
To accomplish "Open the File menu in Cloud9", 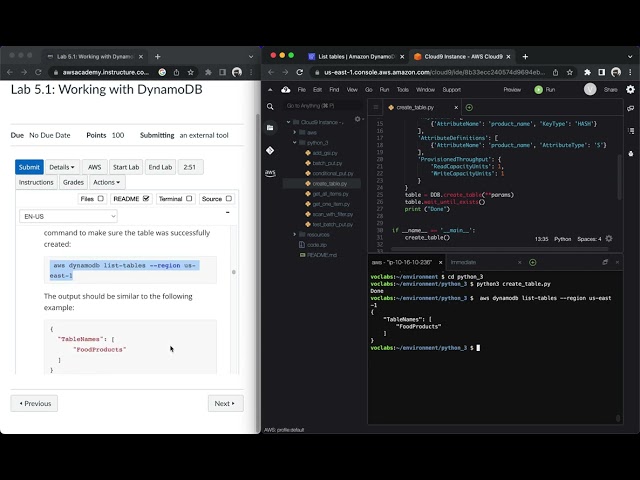I will [302, 89].
